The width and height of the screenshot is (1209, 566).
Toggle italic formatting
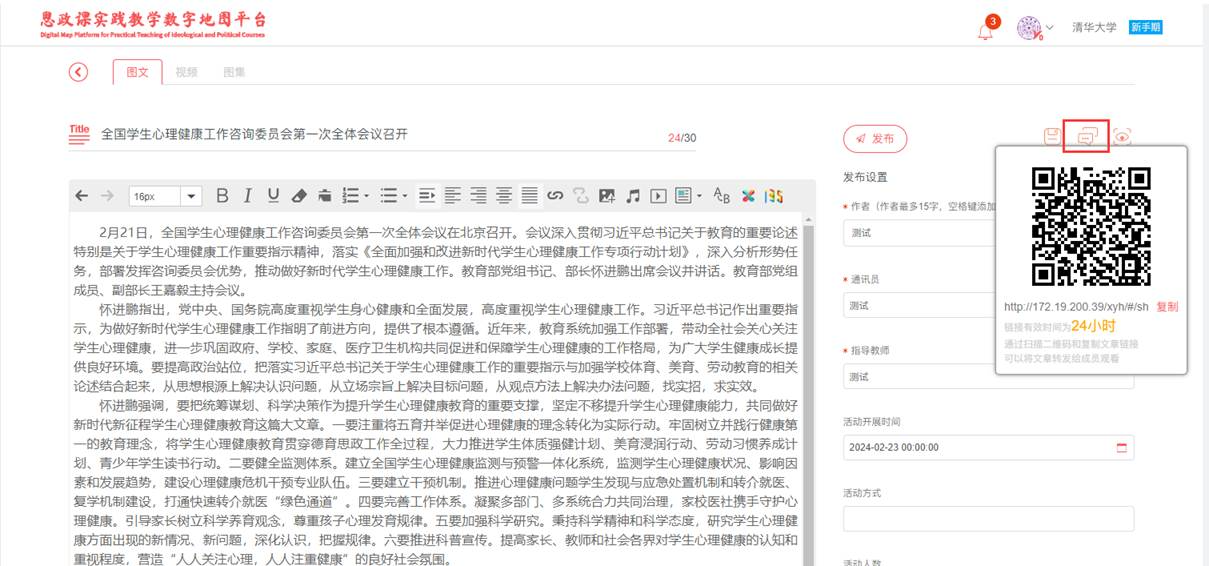pyautogui.click(x=247, y=196)
